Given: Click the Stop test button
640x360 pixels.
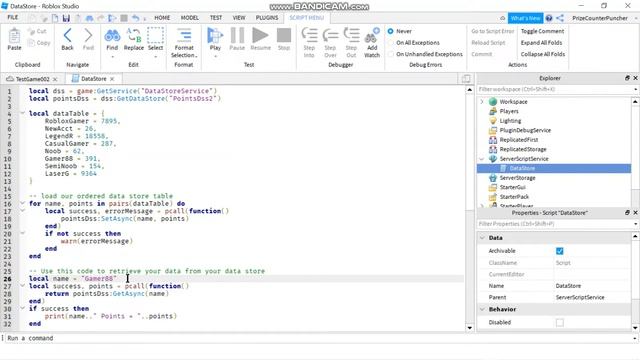Looking at the screenshot, I should point(284,36).
